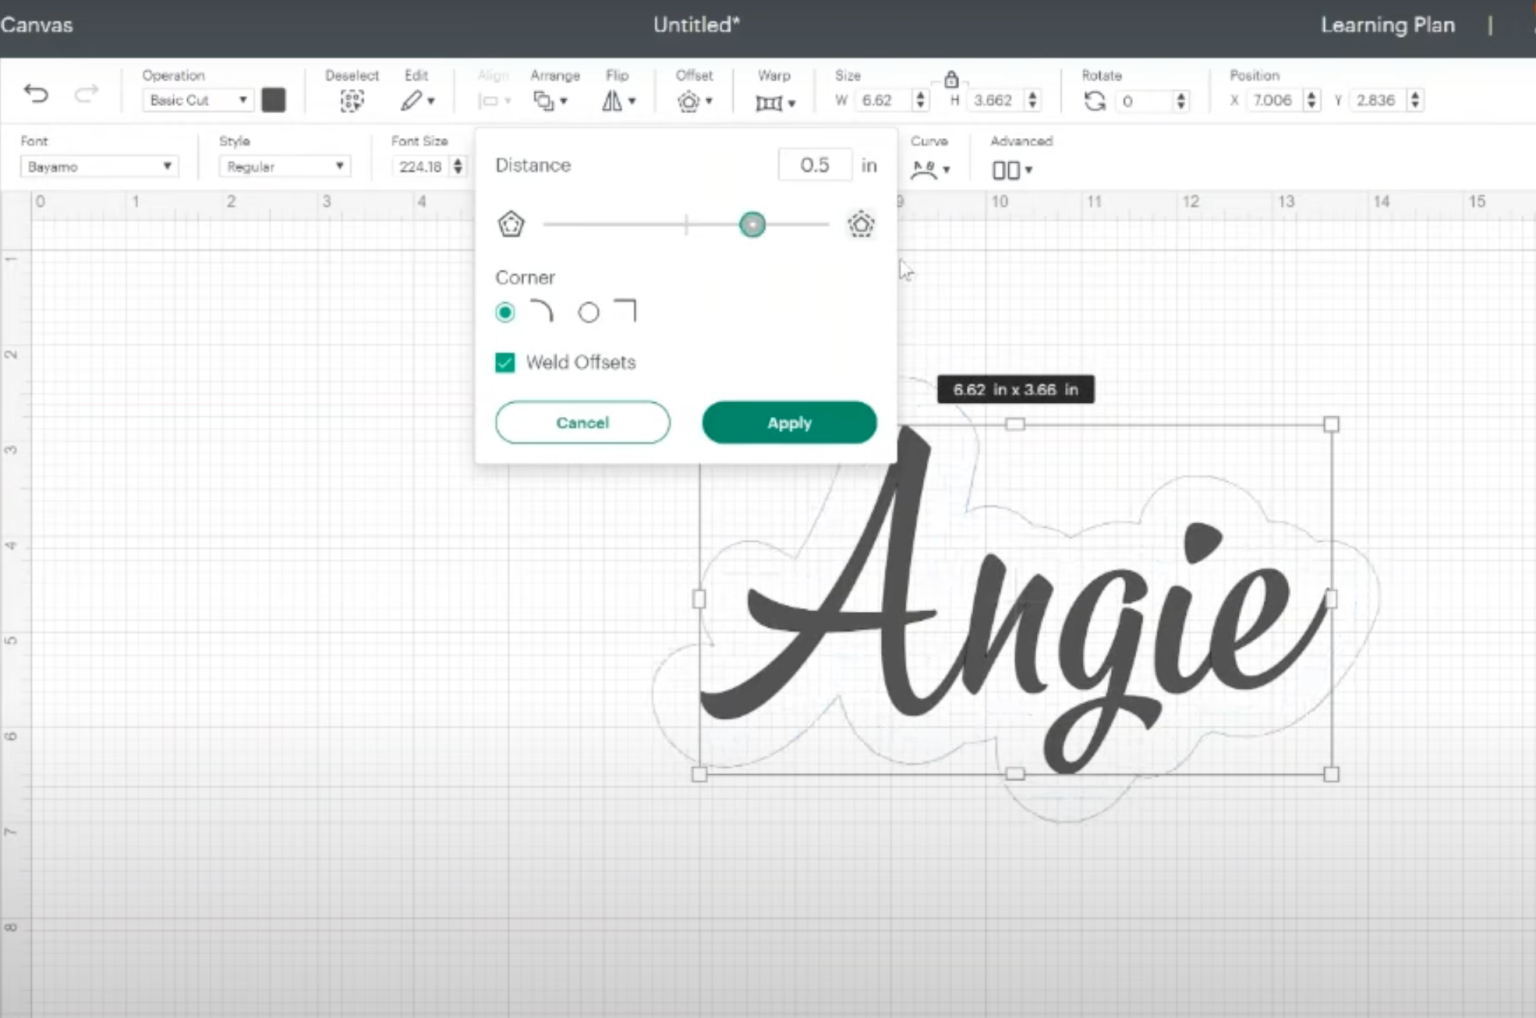Open the Advanced text options menu
The width and height of the screenshot is (1536, 1018).
pyautogui.click(x=1011, y=170)
